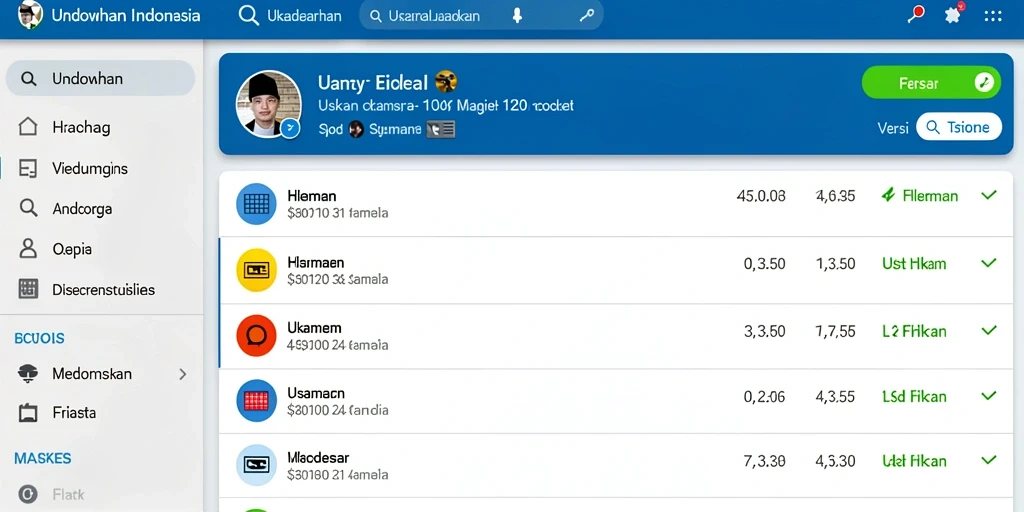The height and width of the screenshot is (512, 1024).
Task: Click the card icon after Syrmana
Action: (440, 130)
